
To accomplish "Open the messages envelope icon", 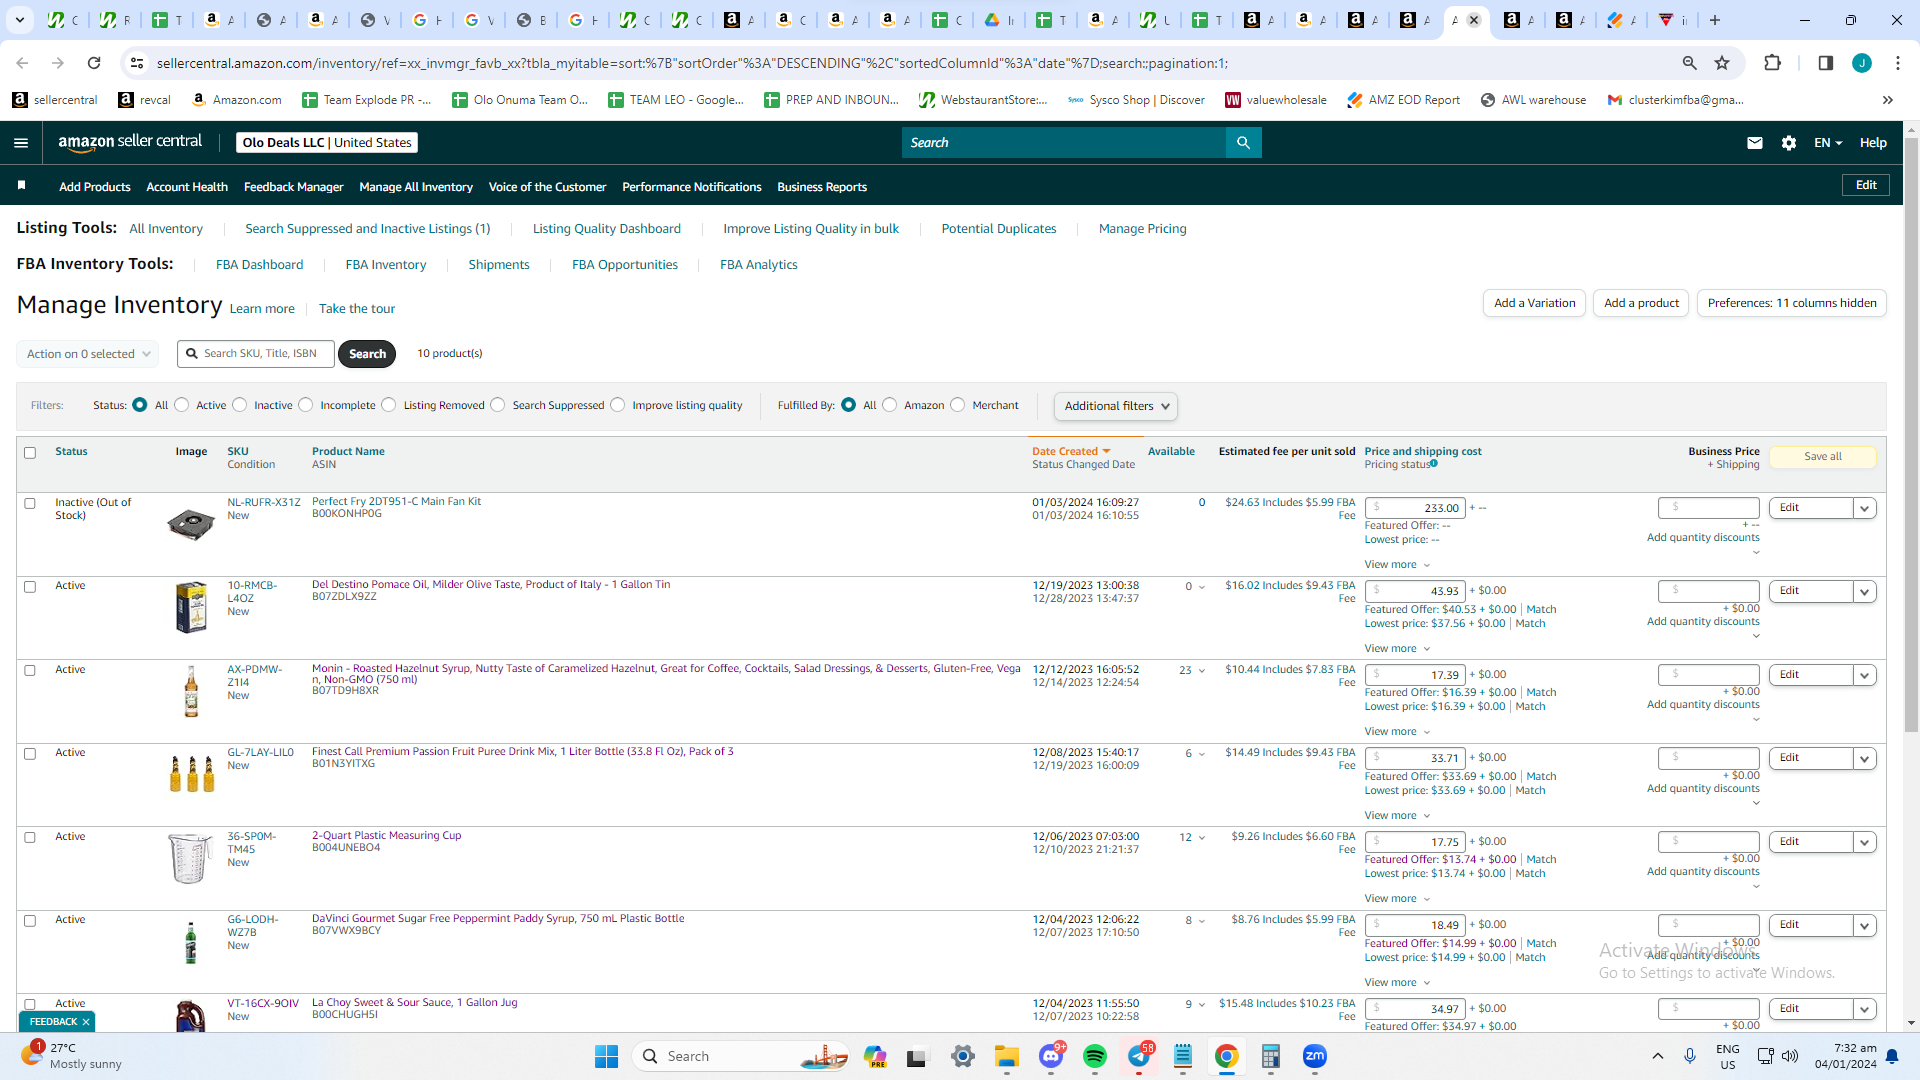I will (x=1754, y=143).
